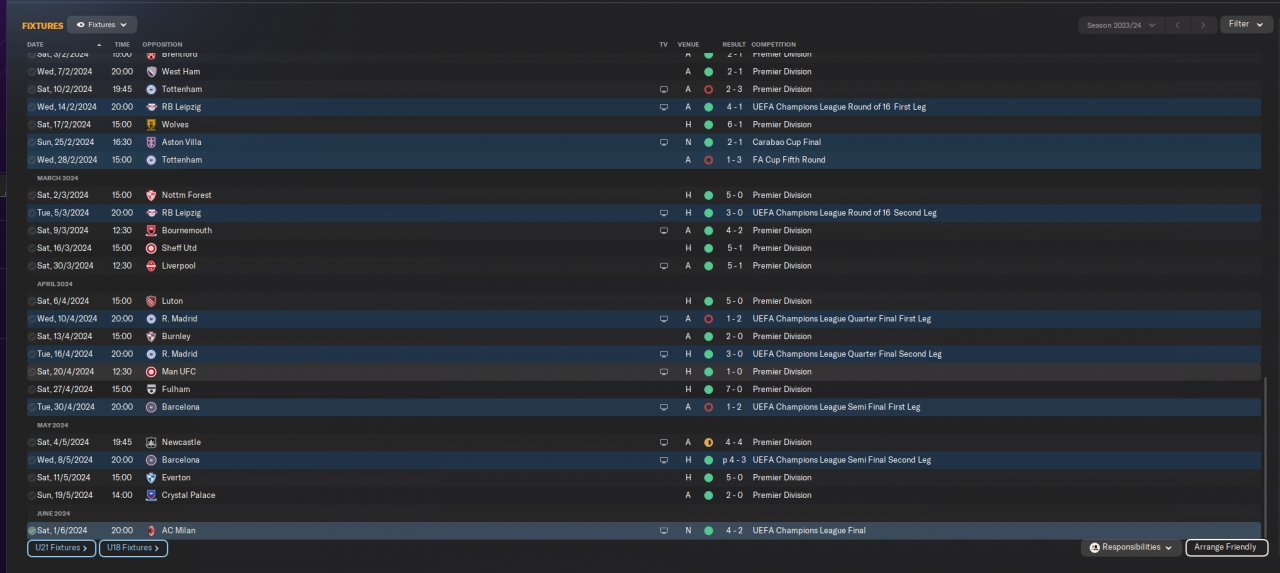
Task: Click the Arrange Friendly button
Action: (1227, 547)
